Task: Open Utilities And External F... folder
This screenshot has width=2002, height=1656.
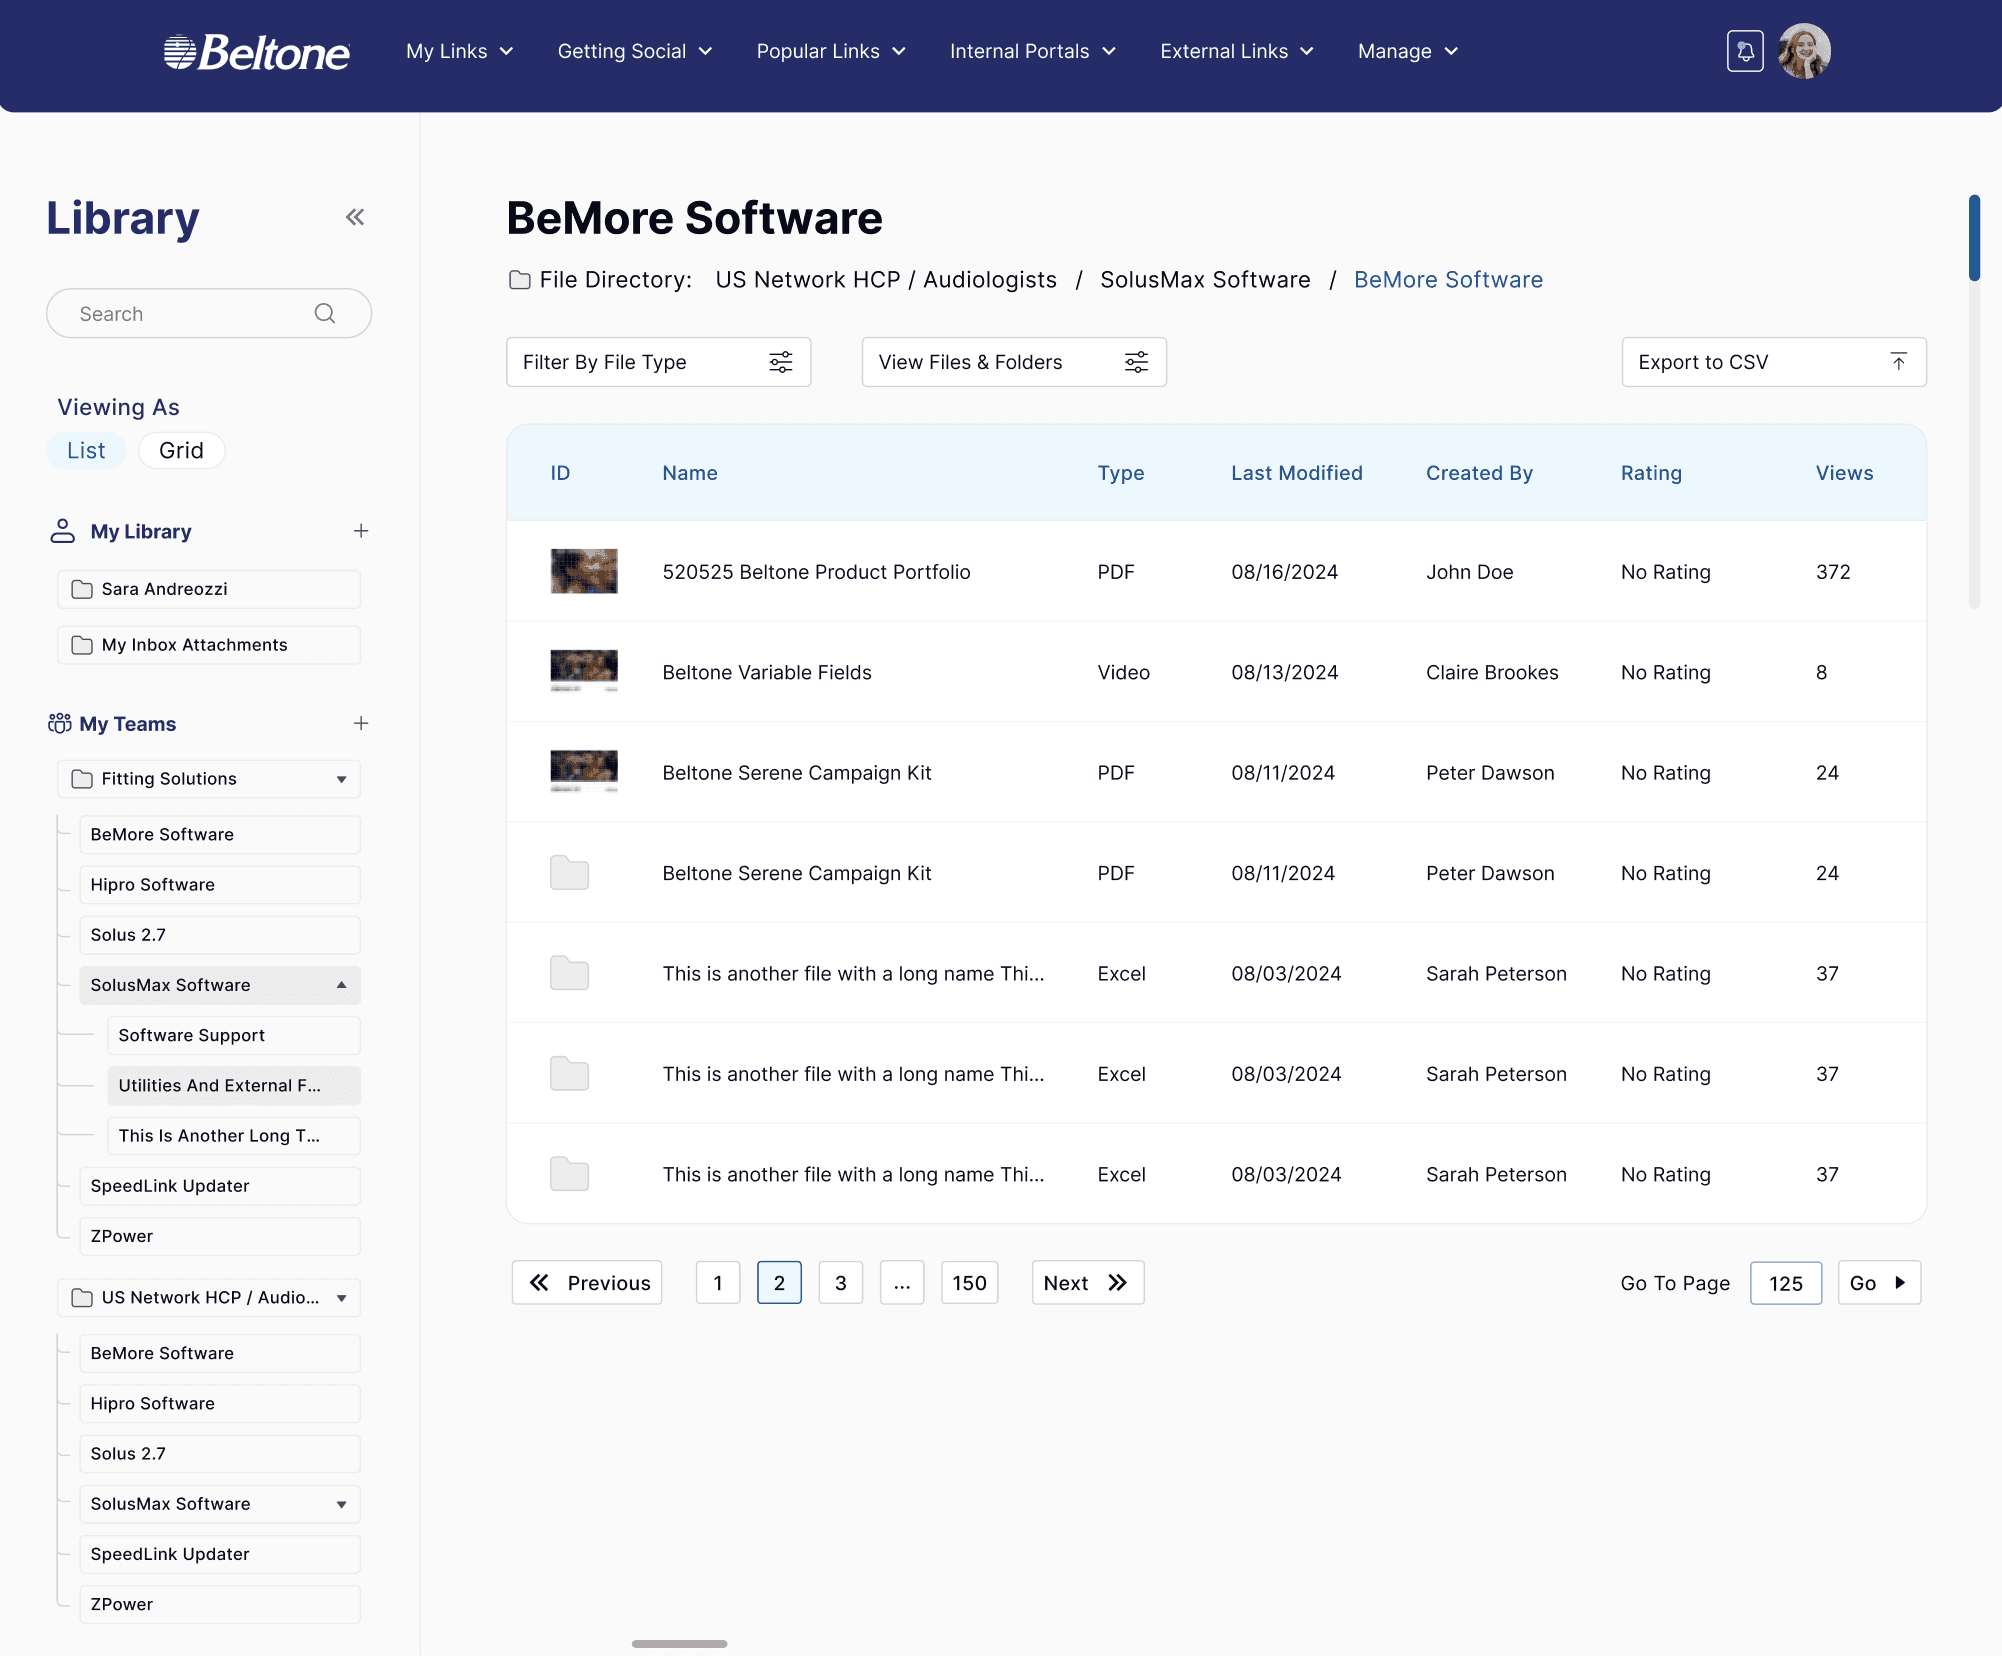Action: pyautogui.click(x=234, y=1085)
